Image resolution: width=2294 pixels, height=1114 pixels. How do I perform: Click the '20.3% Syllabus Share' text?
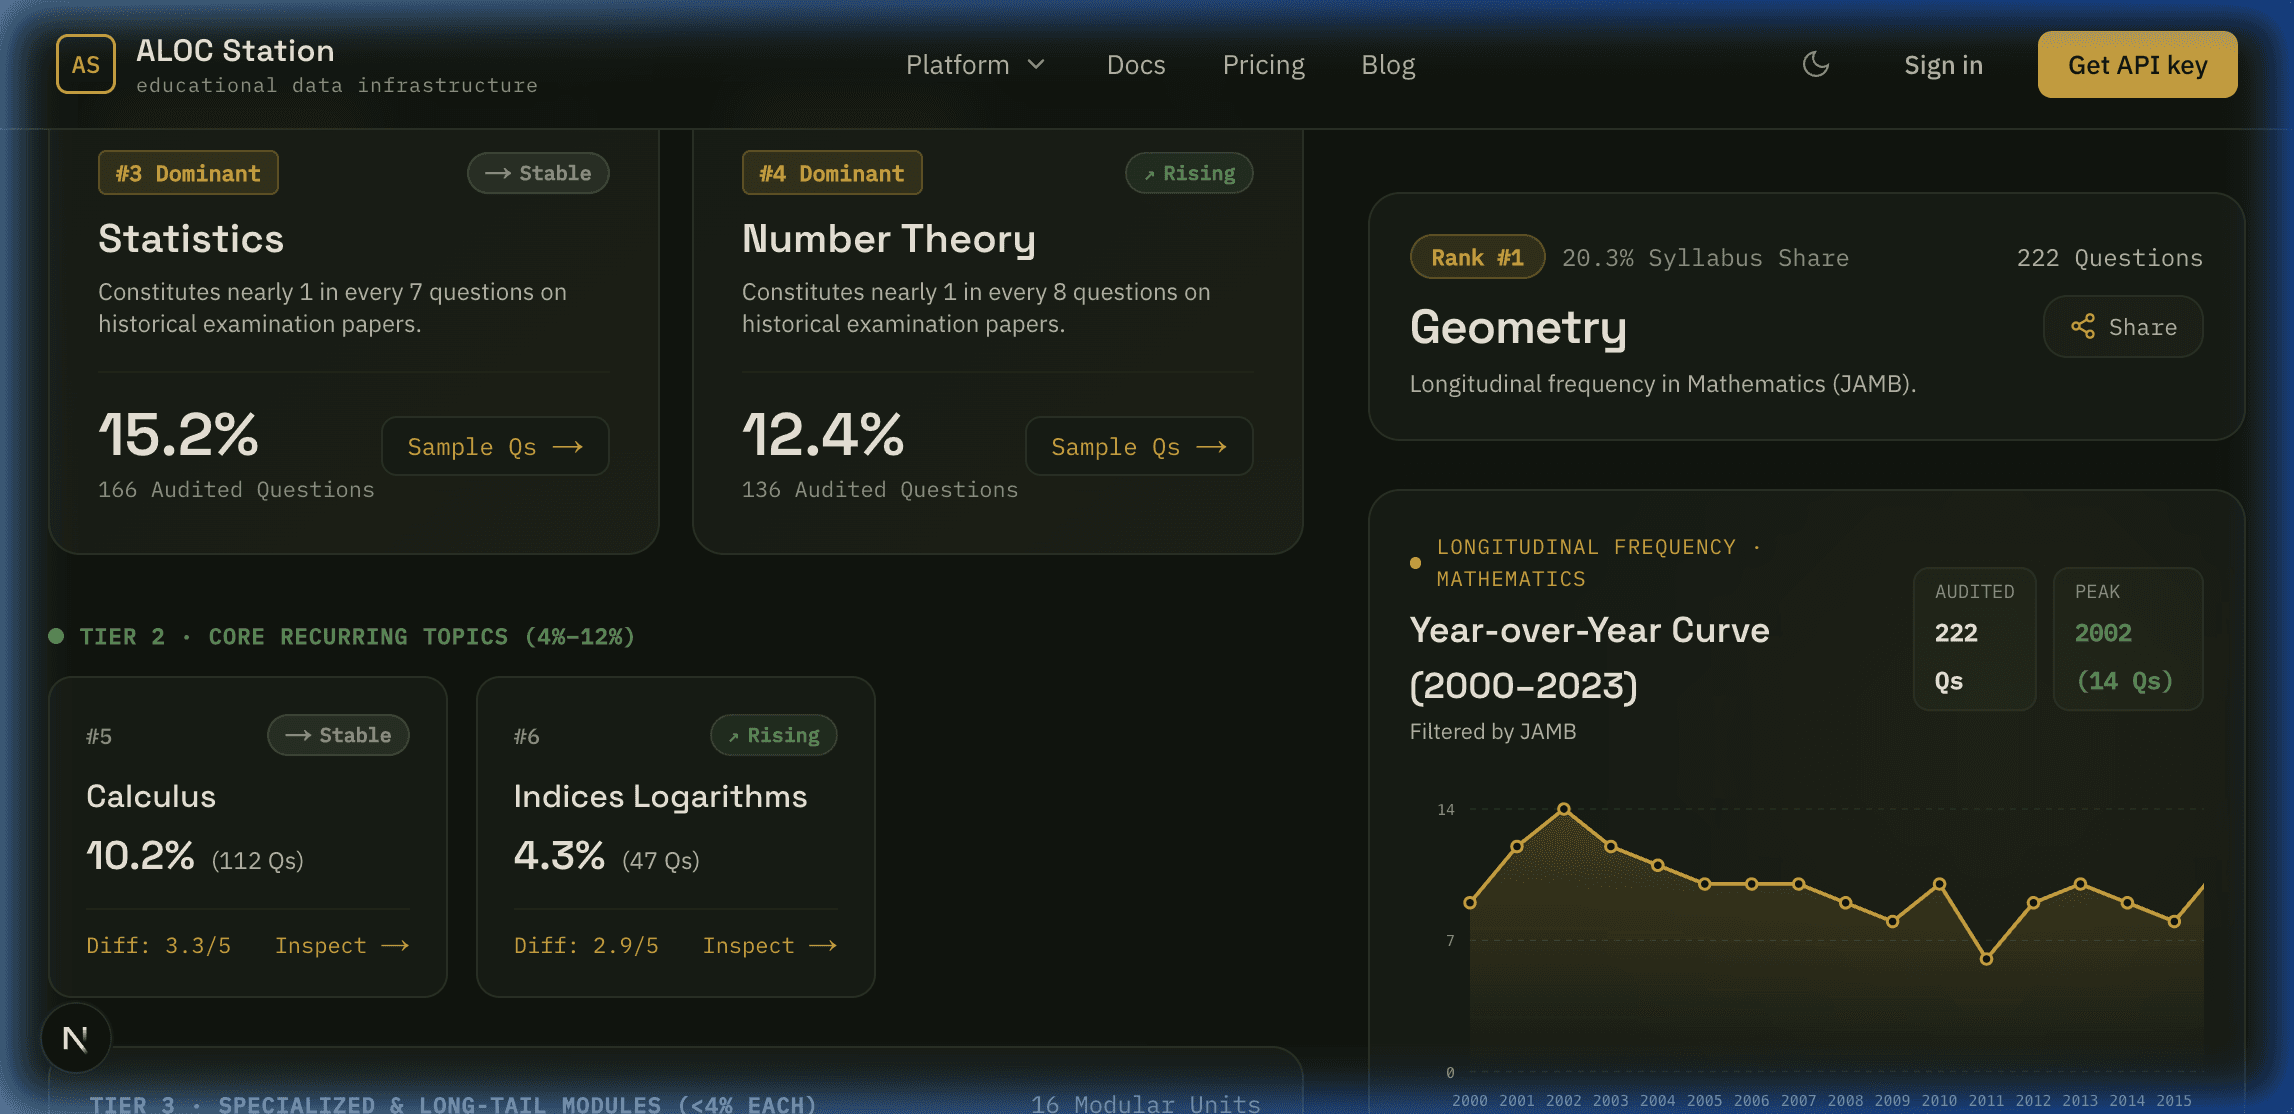pyautogui.click(x=1706, y=258)
